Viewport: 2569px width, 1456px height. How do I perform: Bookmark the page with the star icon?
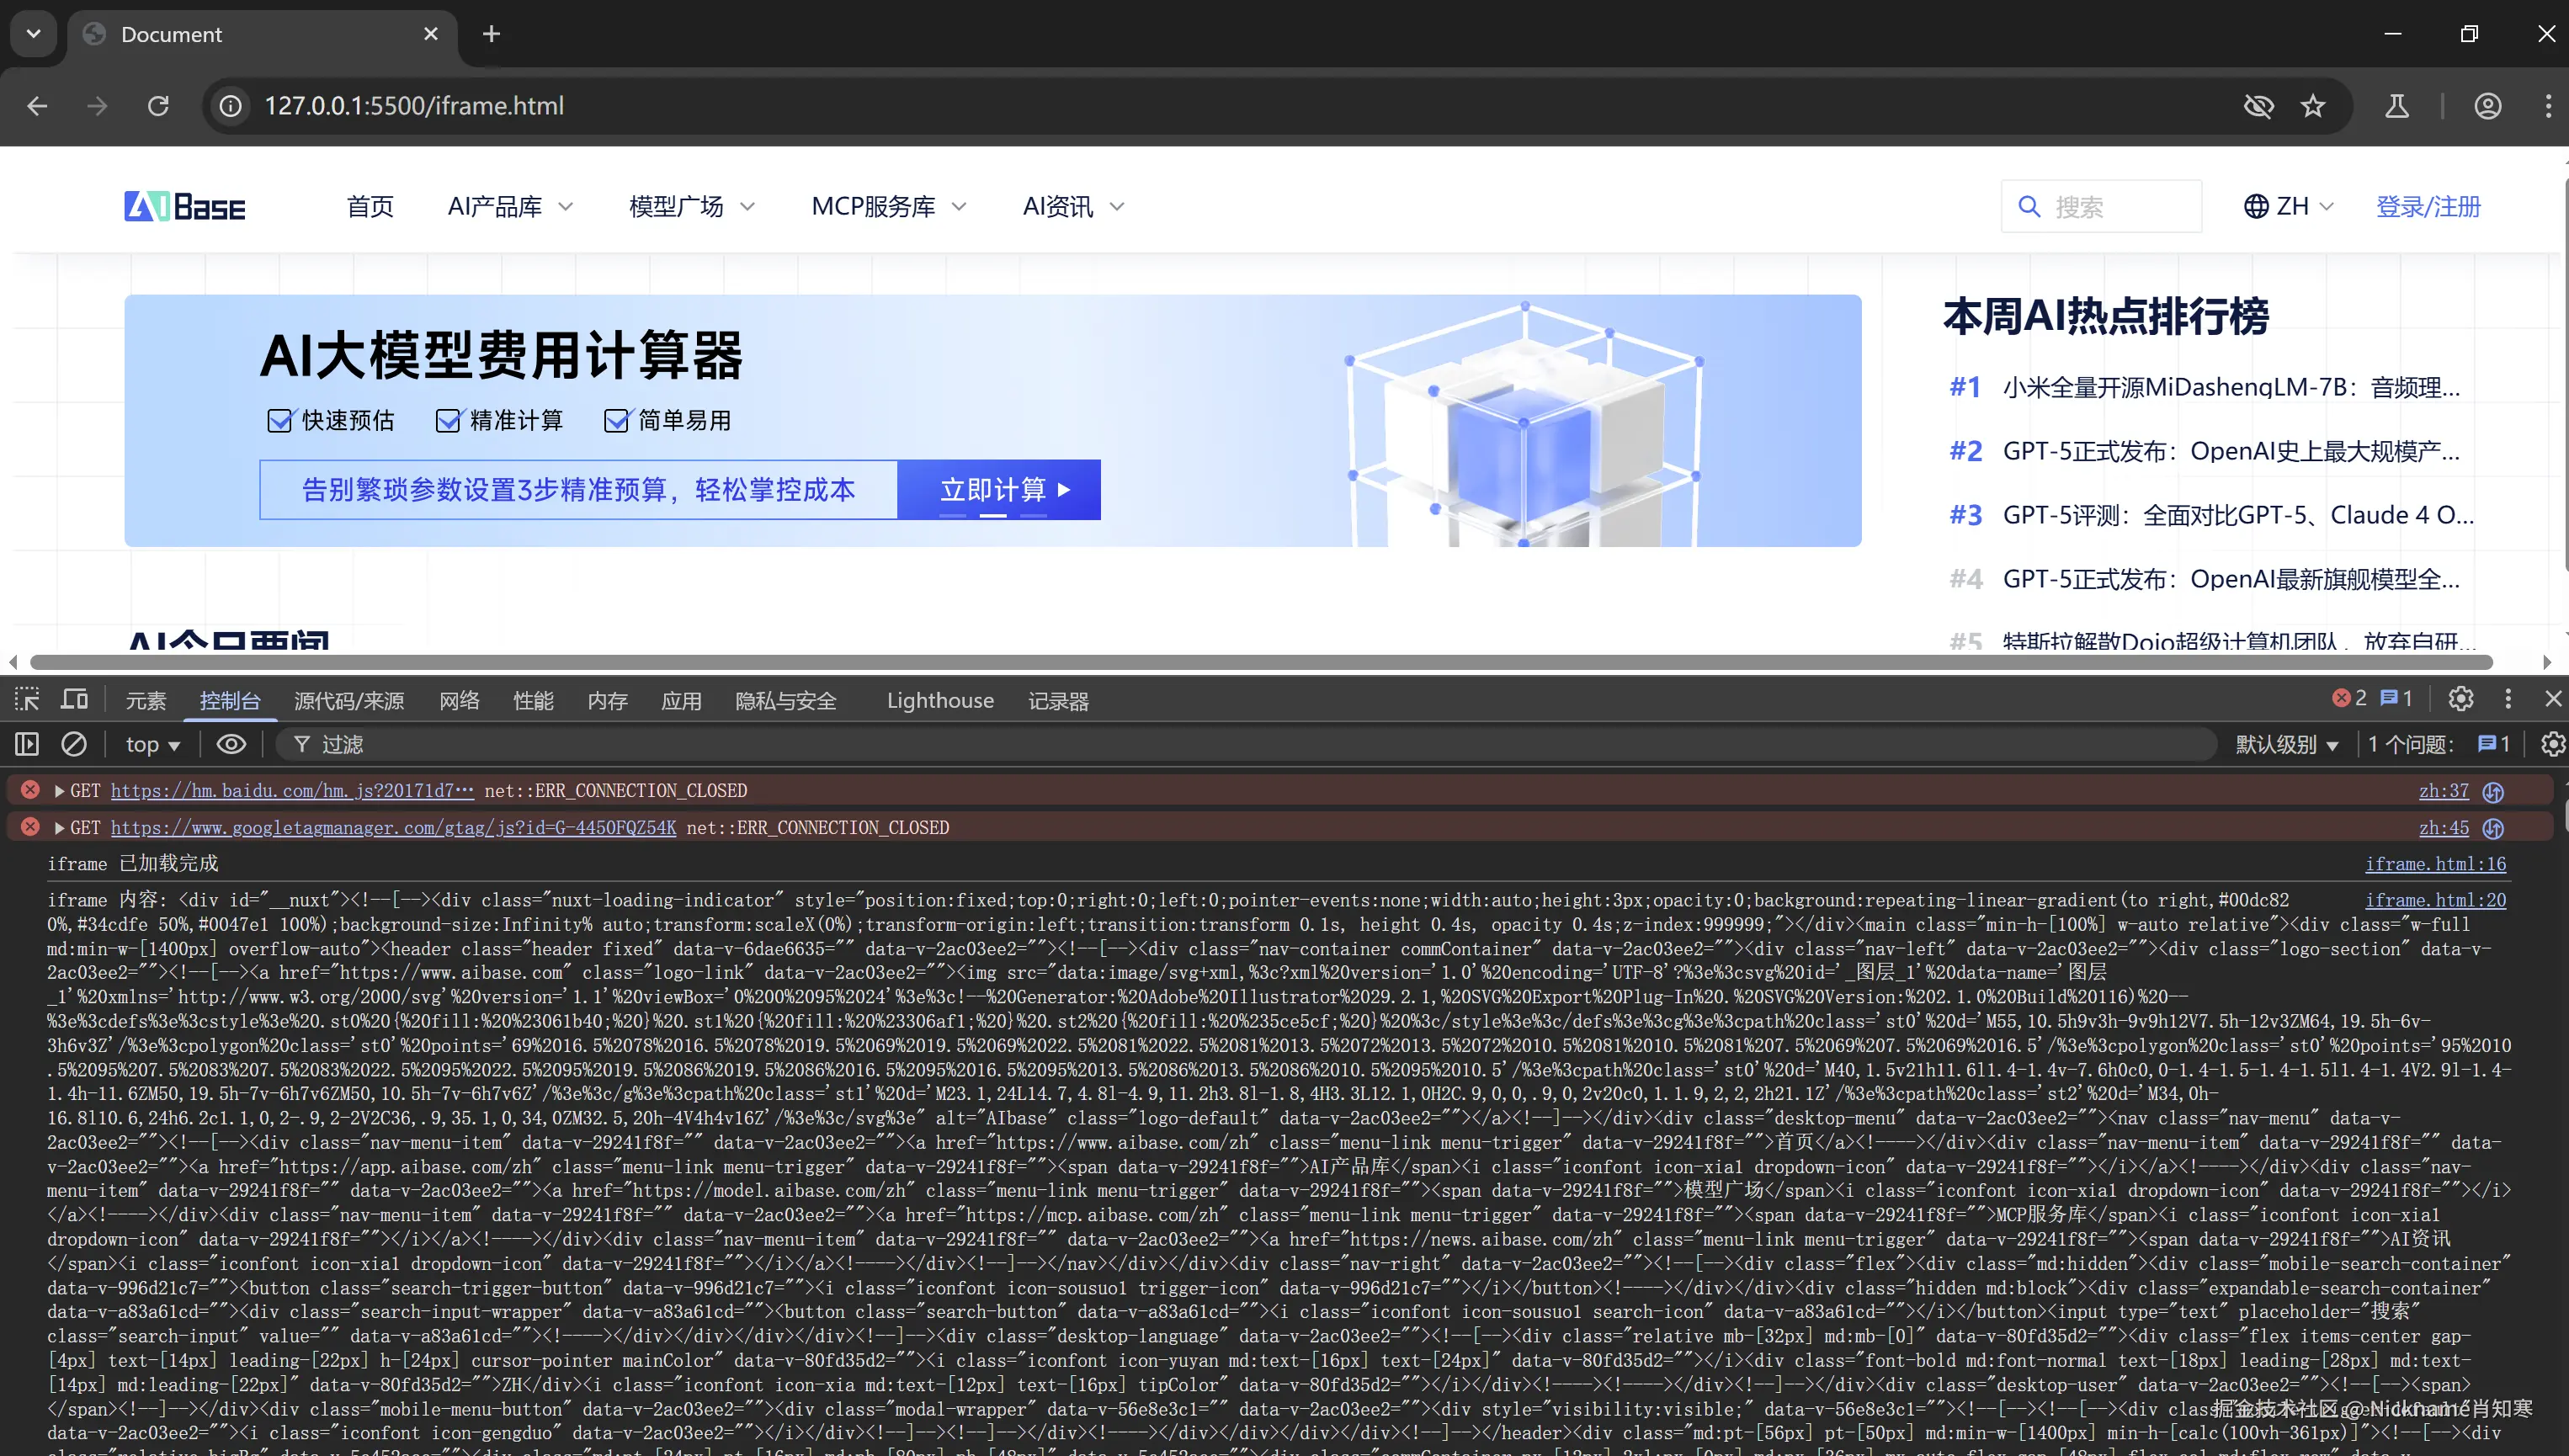pos(2312,106)
